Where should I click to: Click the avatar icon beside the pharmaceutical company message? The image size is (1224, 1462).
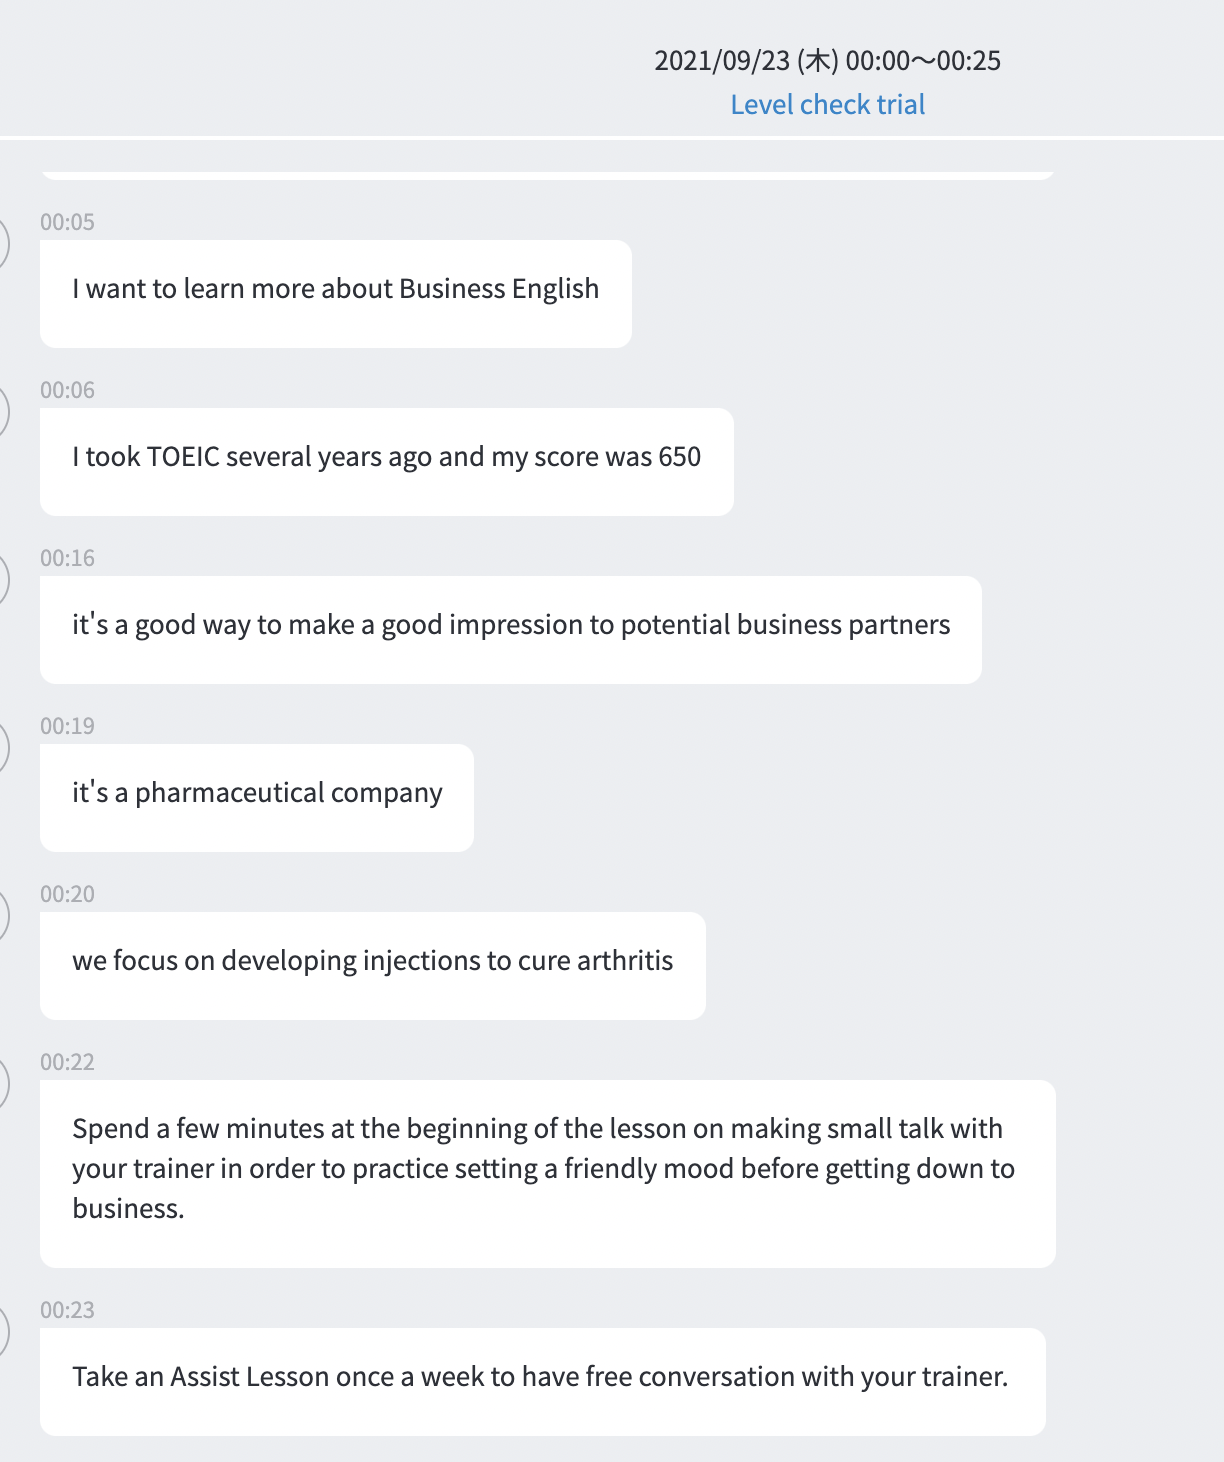coord(3,748)
